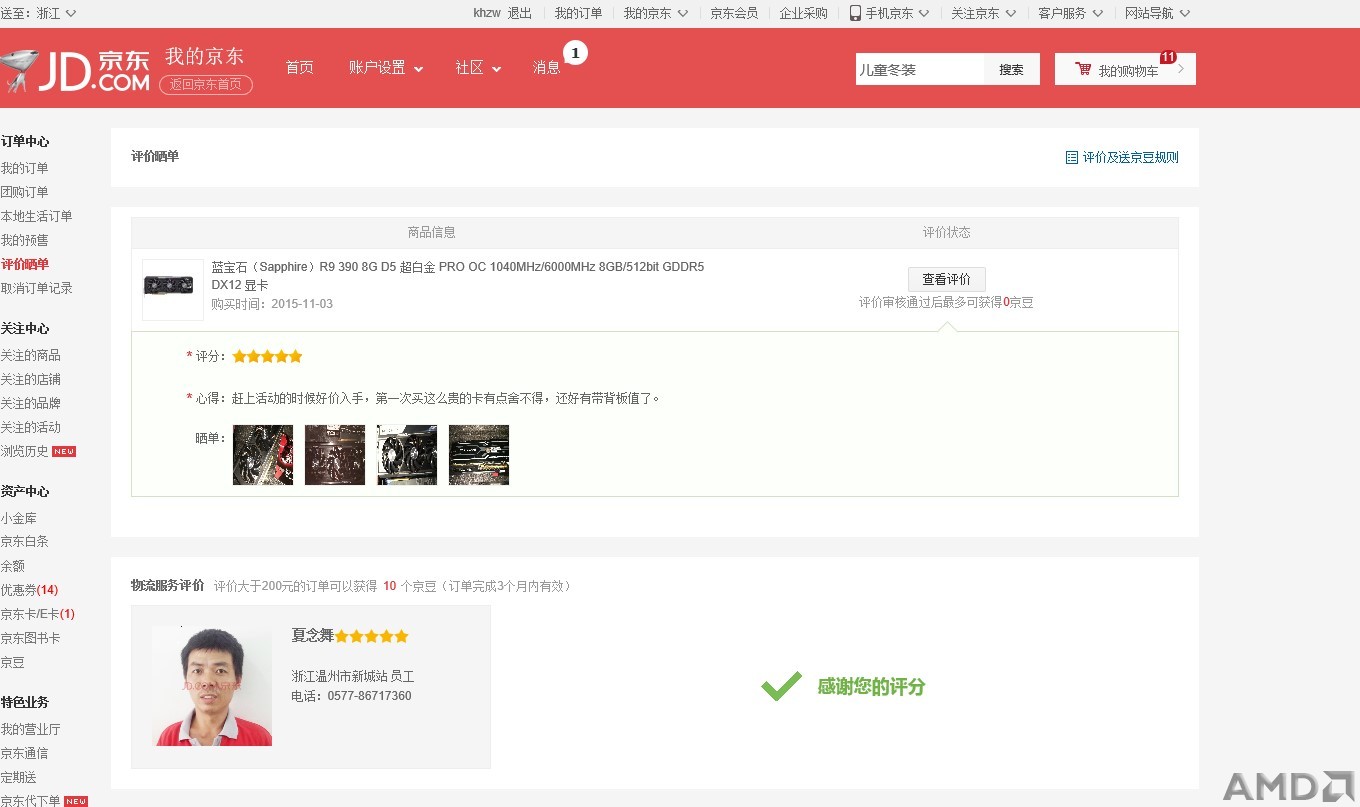Open 京东通信 in the sidebar
Screen dimensions: 1360x807
24,753
